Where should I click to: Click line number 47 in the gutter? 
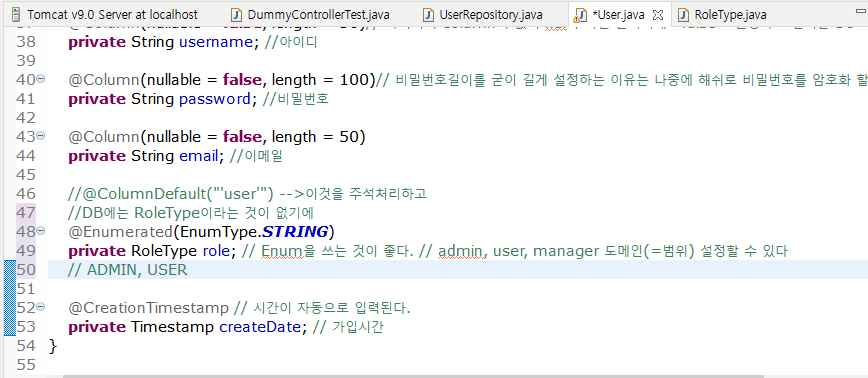(x=26, y=213)
